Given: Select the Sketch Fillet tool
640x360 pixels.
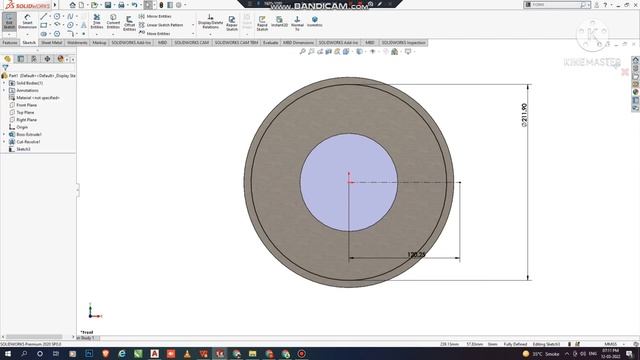Looking at the screenshot, I should click(70, 34).
